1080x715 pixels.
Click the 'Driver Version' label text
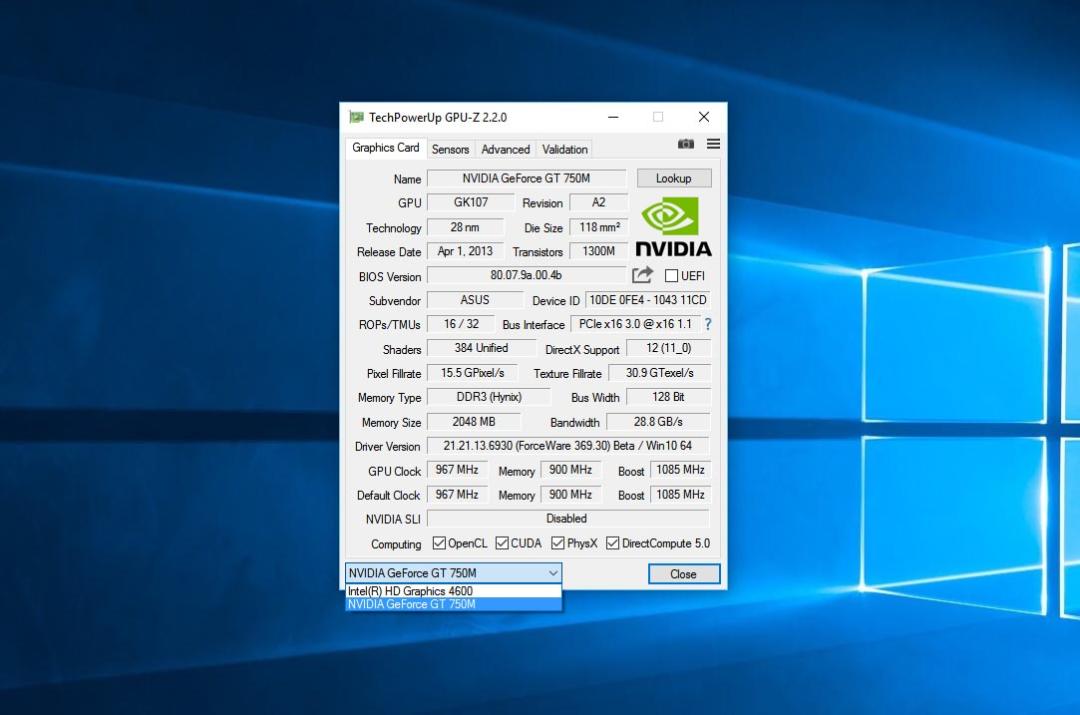[387, 446]
